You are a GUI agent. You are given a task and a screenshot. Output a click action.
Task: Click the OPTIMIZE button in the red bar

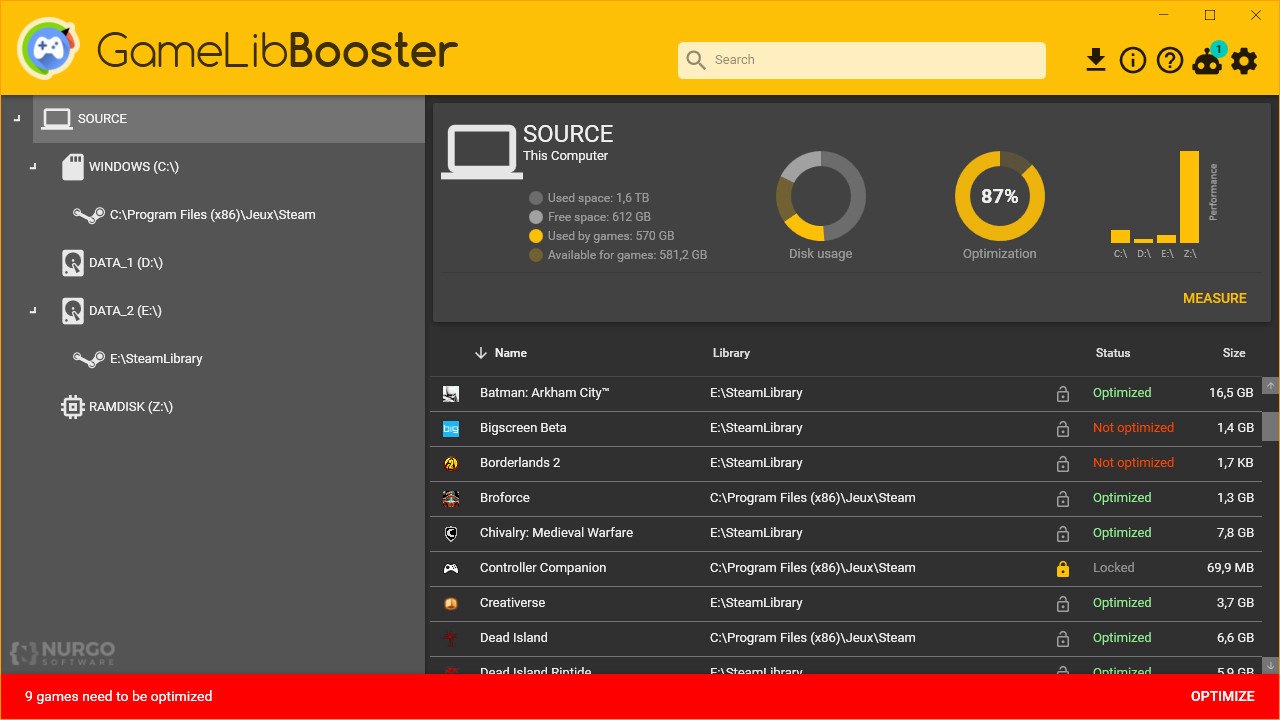(1223, 696)
